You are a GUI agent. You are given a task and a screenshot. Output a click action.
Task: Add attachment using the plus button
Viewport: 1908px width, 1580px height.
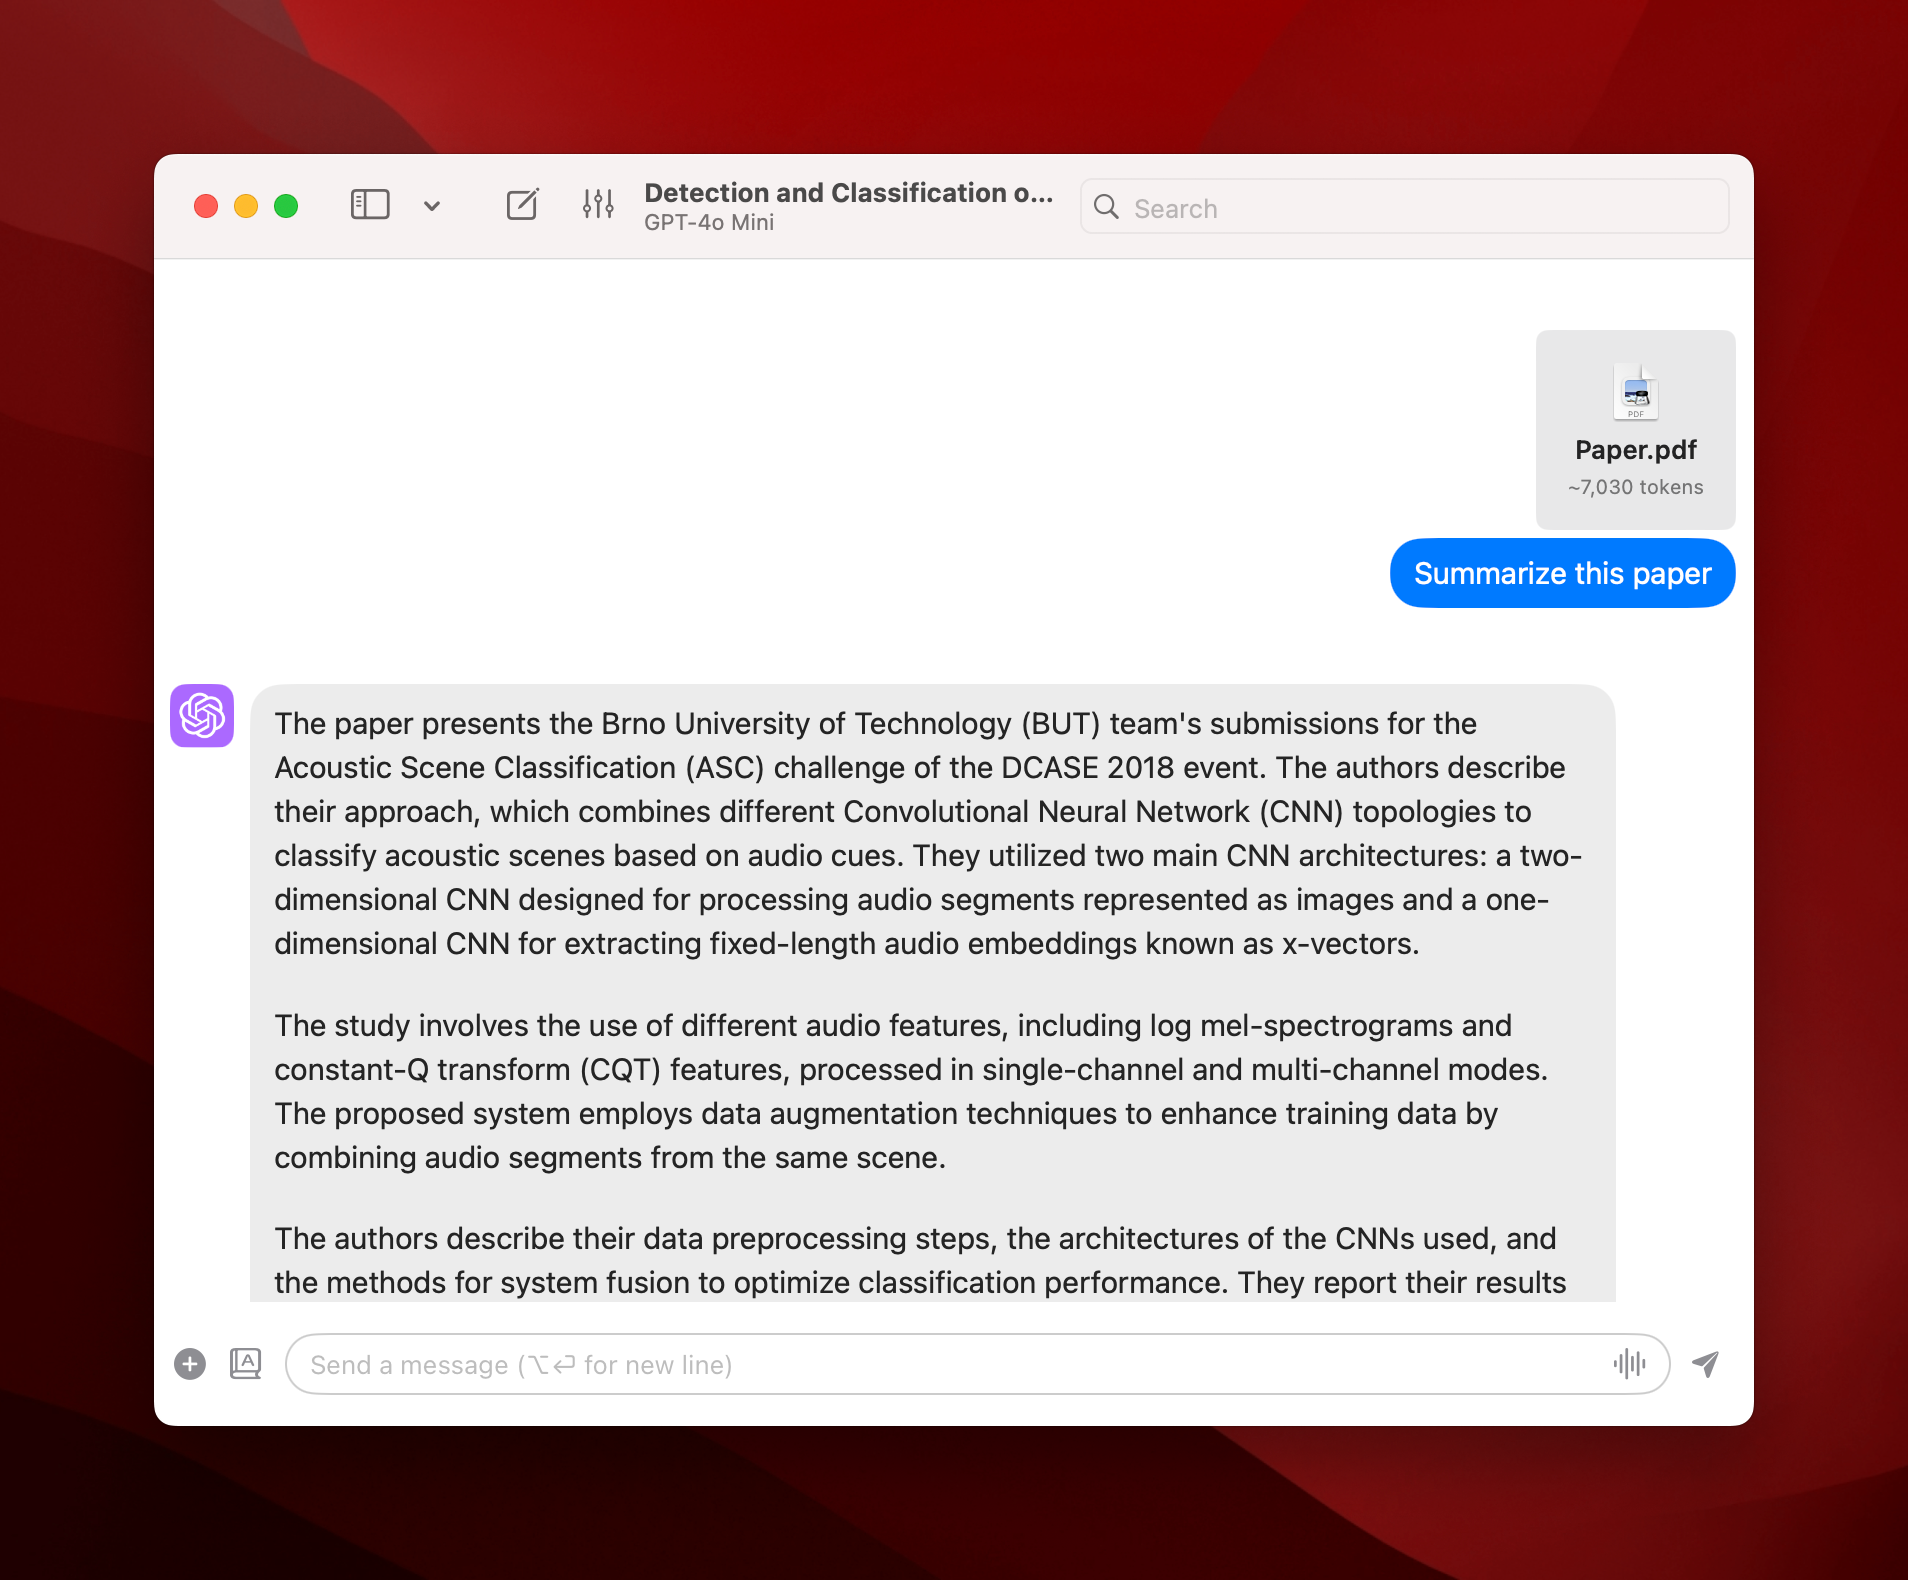click(x=190, y=1364)
